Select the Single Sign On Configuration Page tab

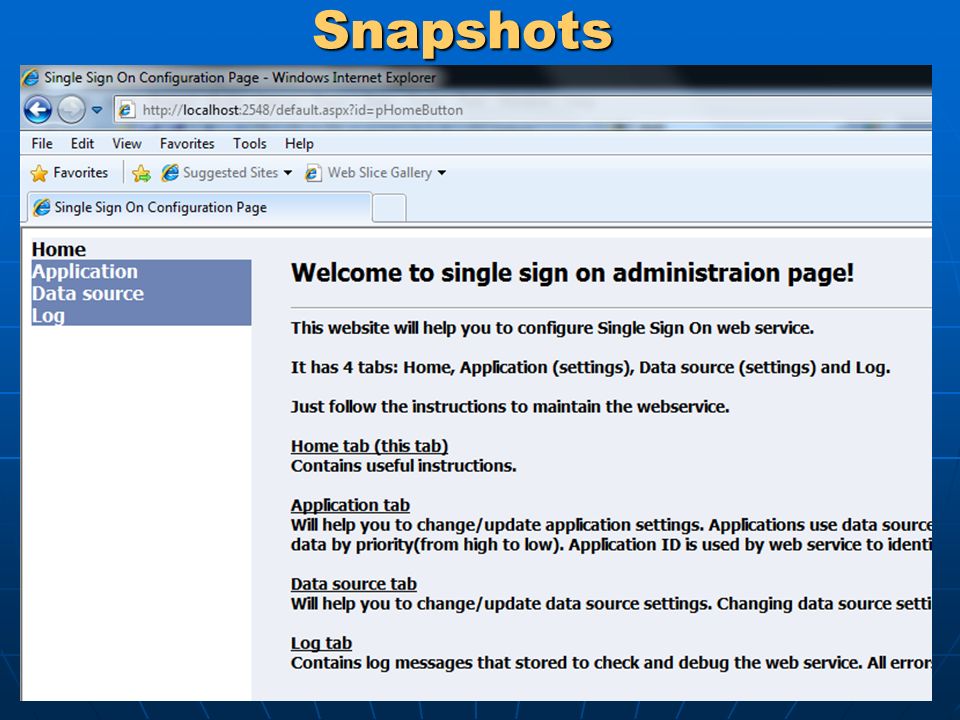click(x=199, y=208)
